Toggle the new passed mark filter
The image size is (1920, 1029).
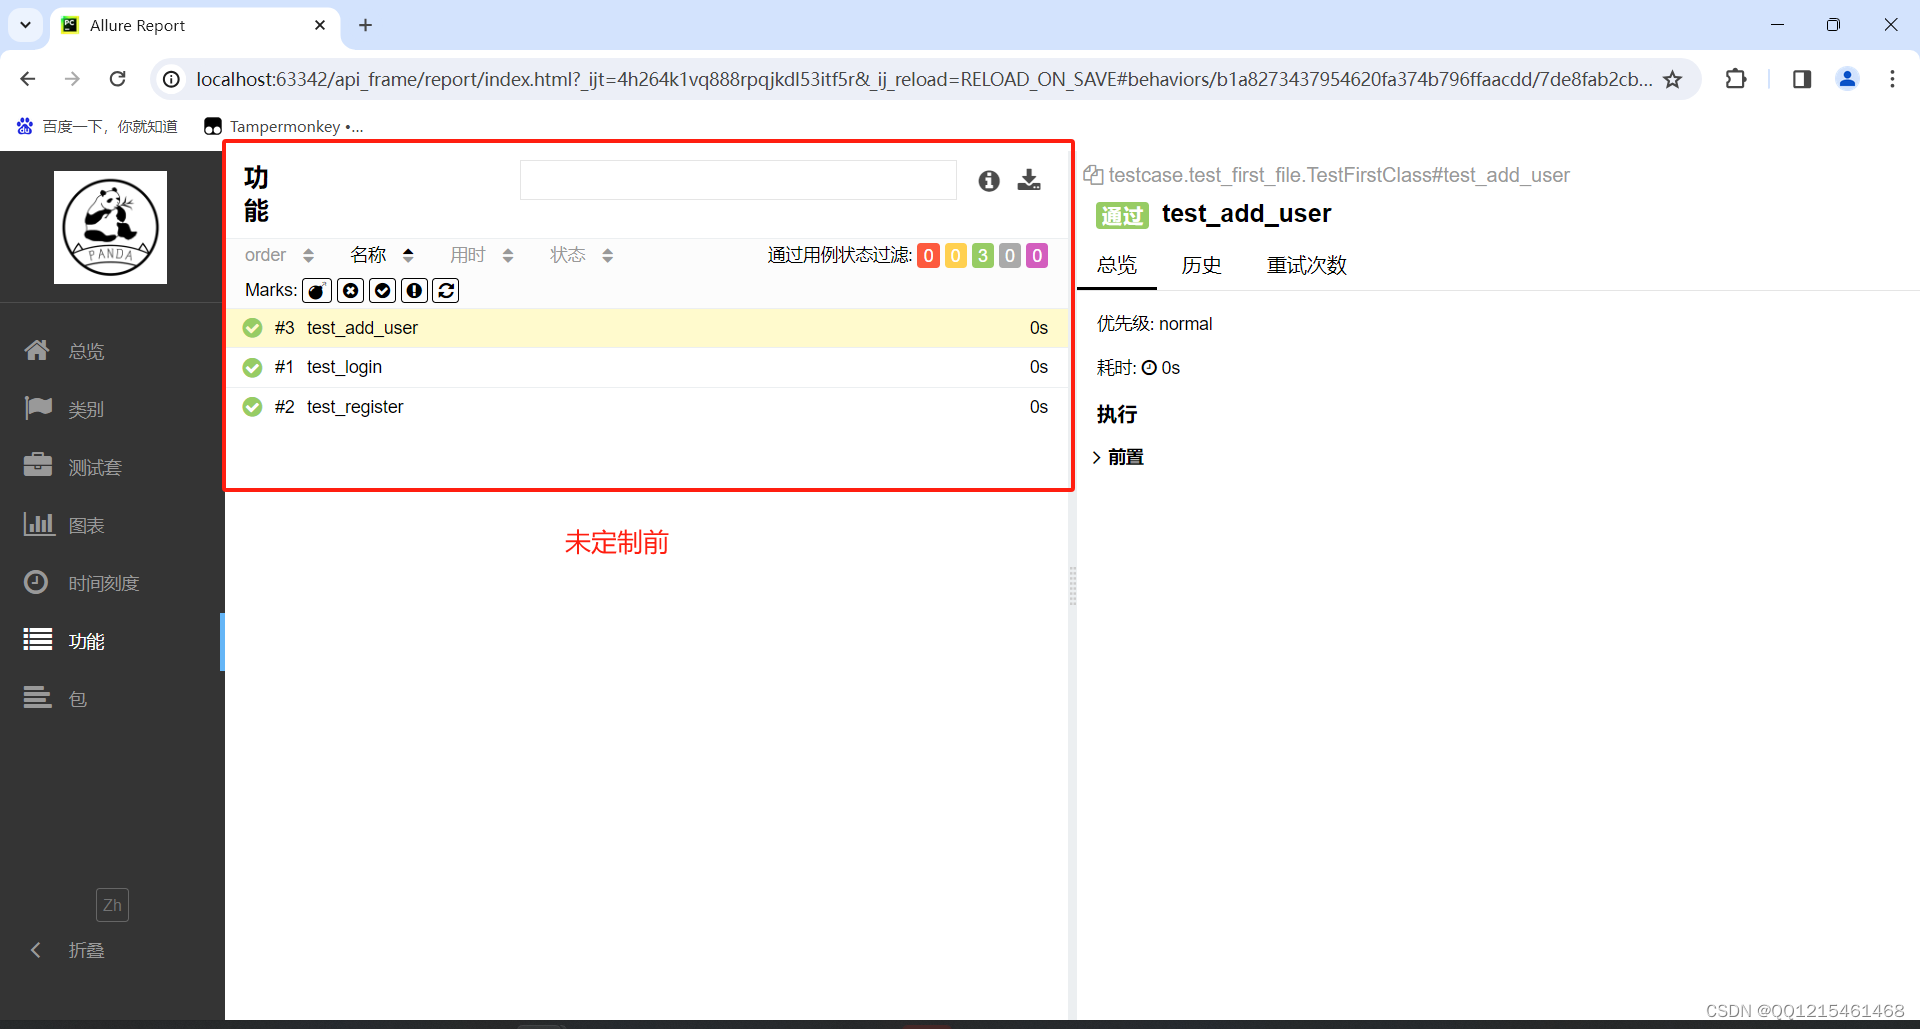(383, 291)
